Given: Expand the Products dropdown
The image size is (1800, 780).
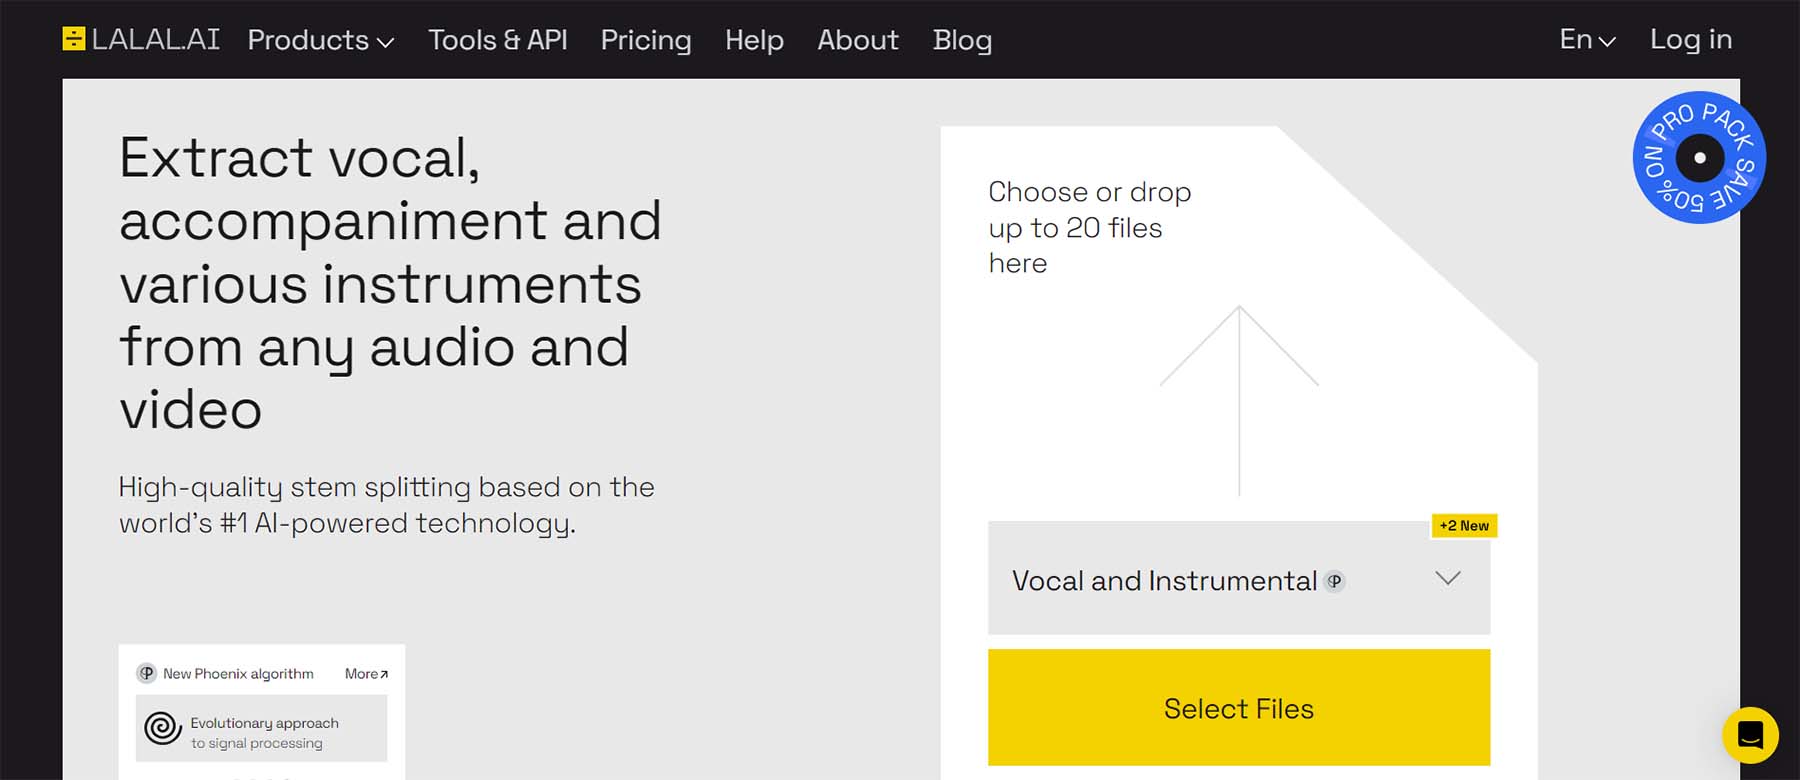Looking at the screenshot, I should coord(319,41).
